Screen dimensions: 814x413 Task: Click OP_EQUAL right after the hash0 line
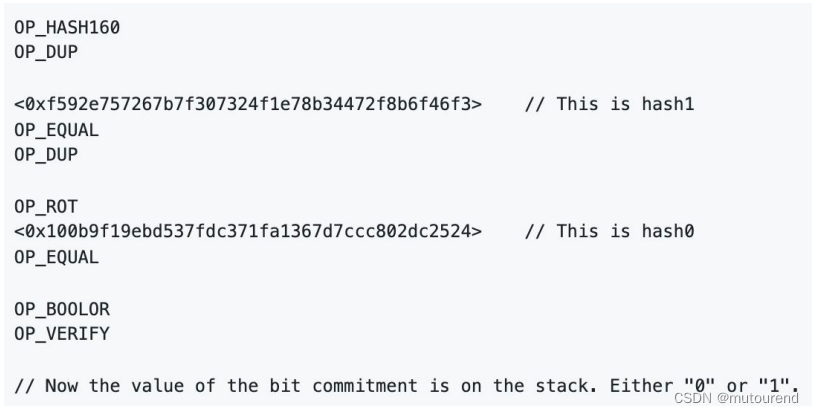(56, 257)
